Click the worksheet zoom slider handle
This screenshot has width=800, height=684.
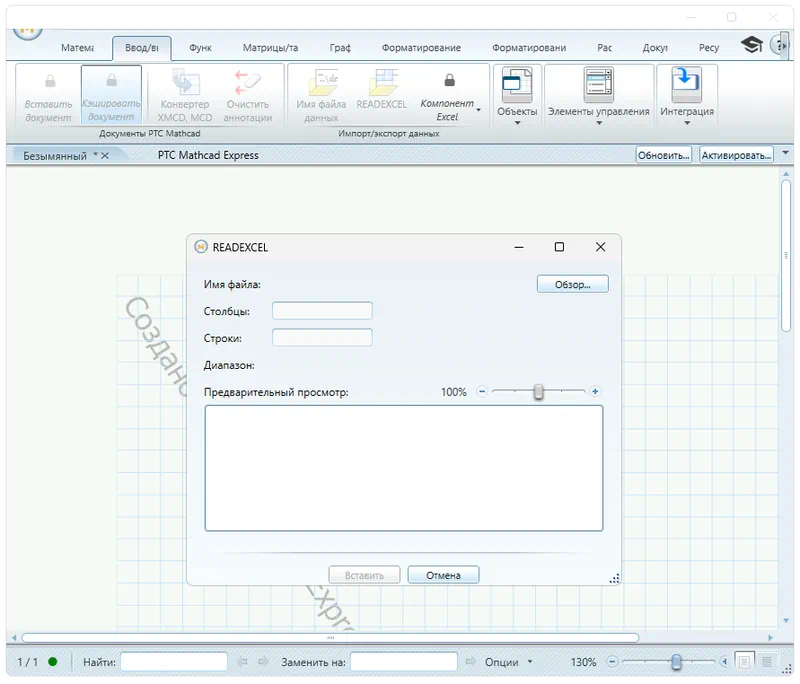pos(676,662)
